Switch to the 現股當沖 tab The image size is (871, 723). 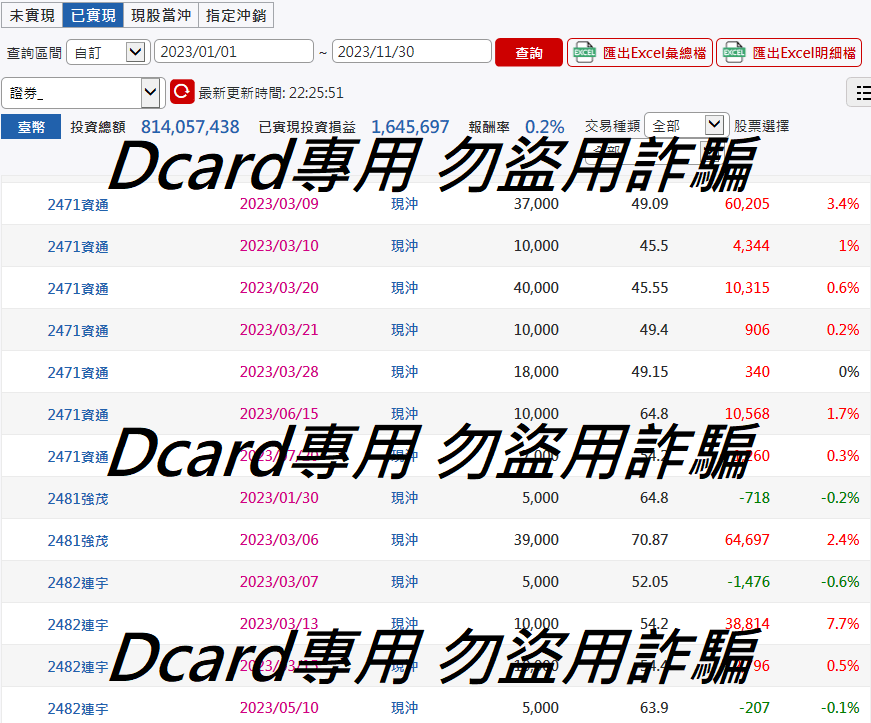161,15
